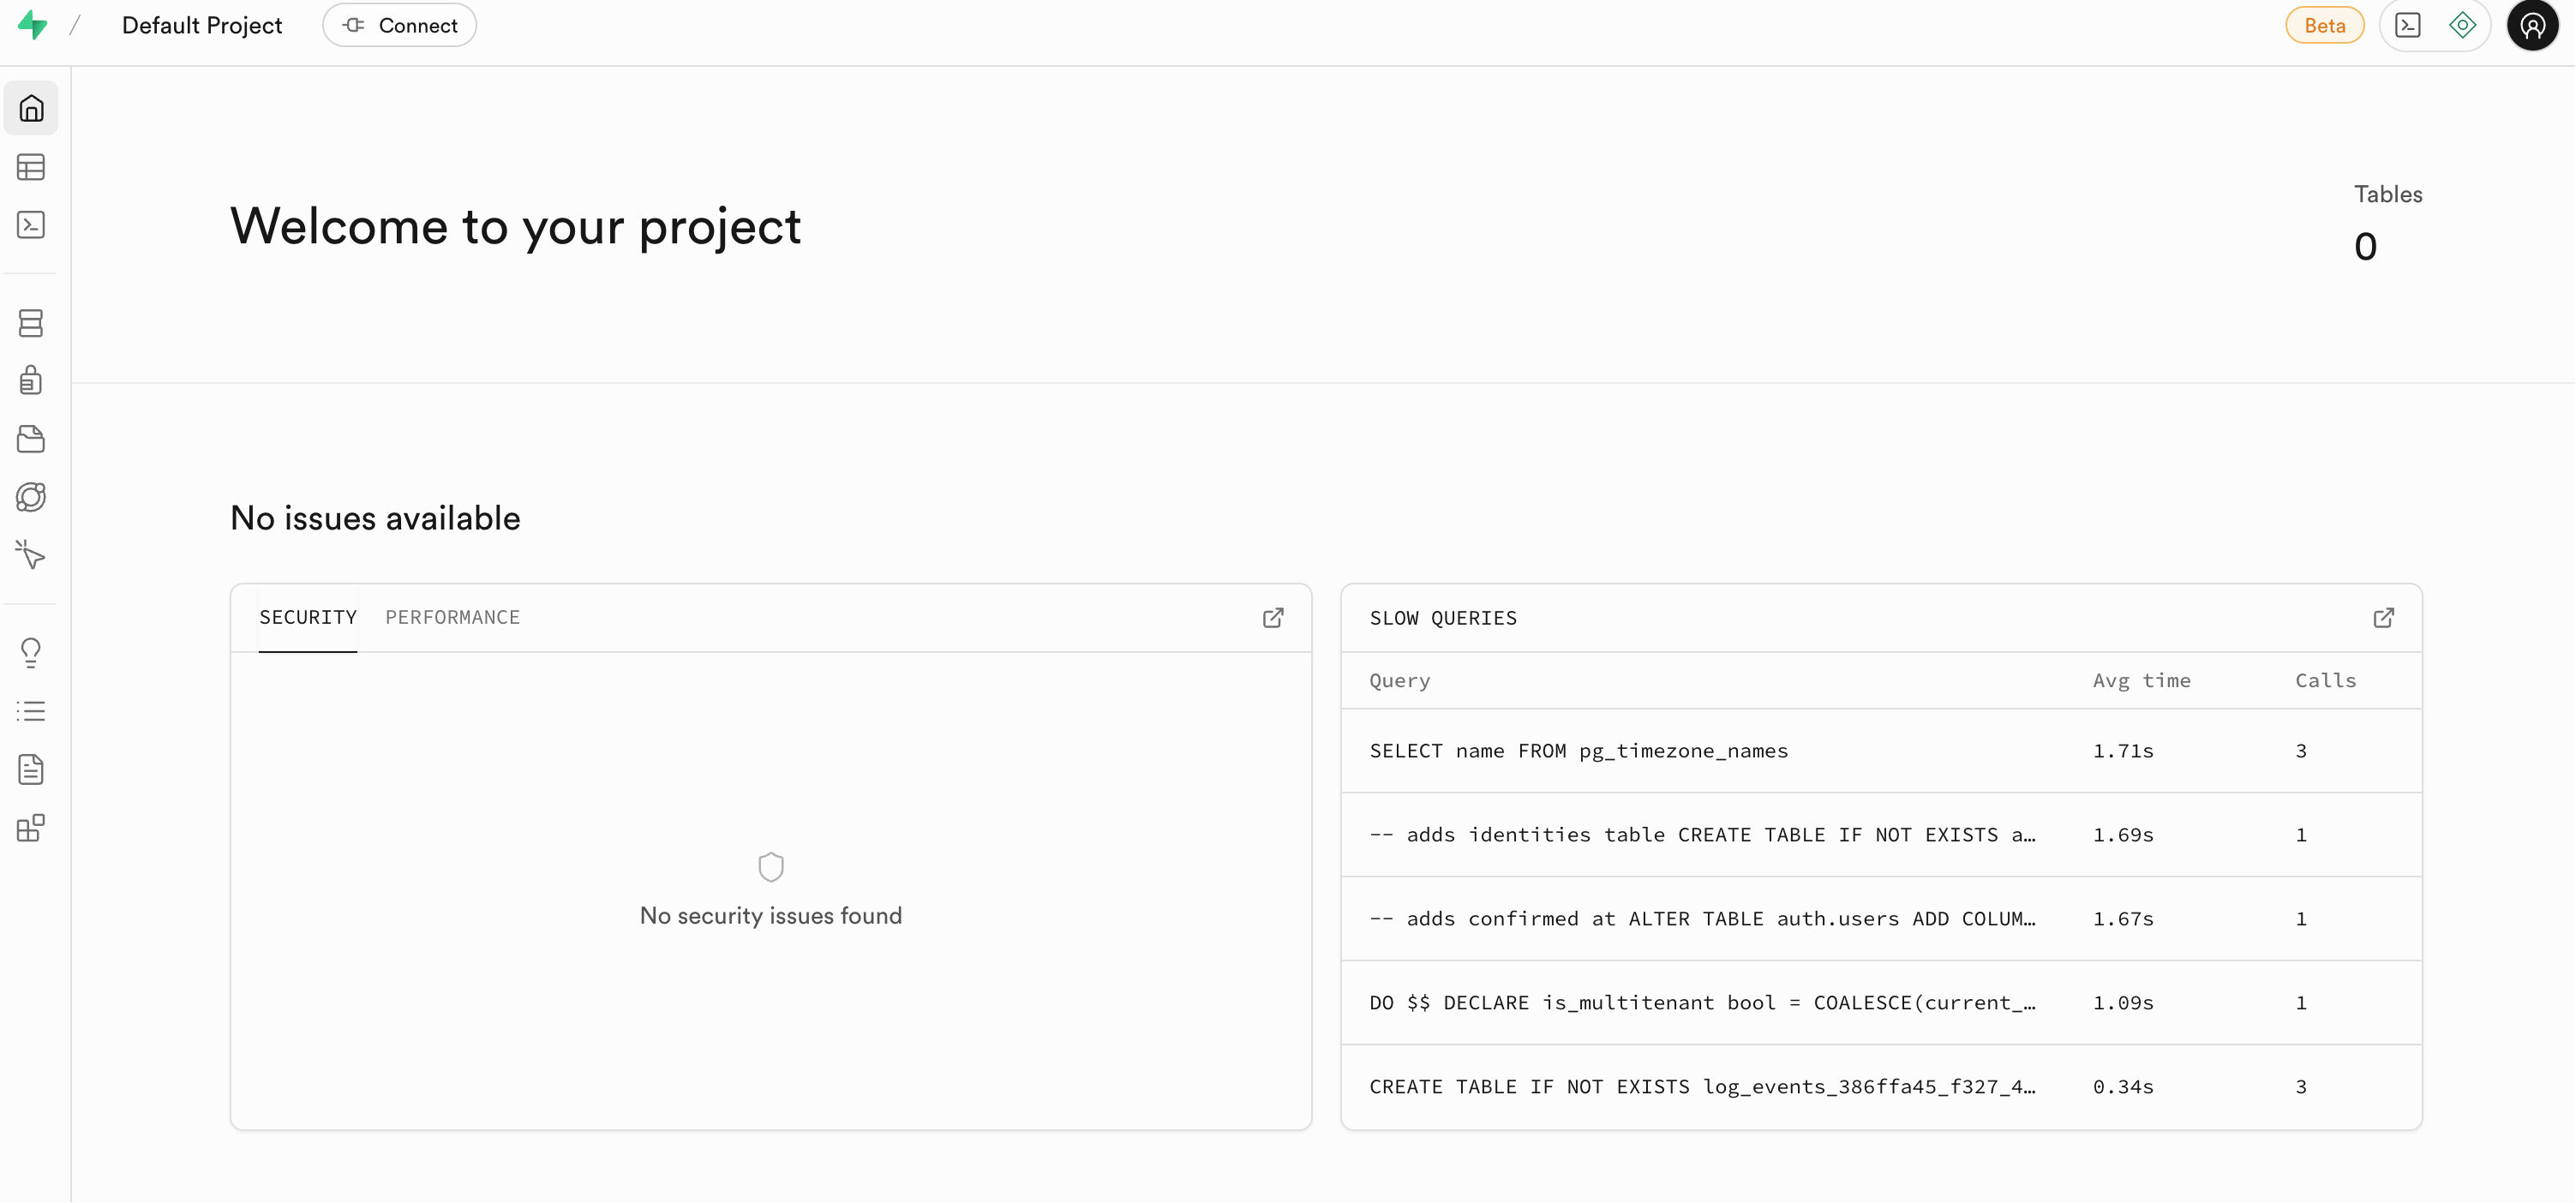Open the Database sidebar icon

(x=31, y=323)
